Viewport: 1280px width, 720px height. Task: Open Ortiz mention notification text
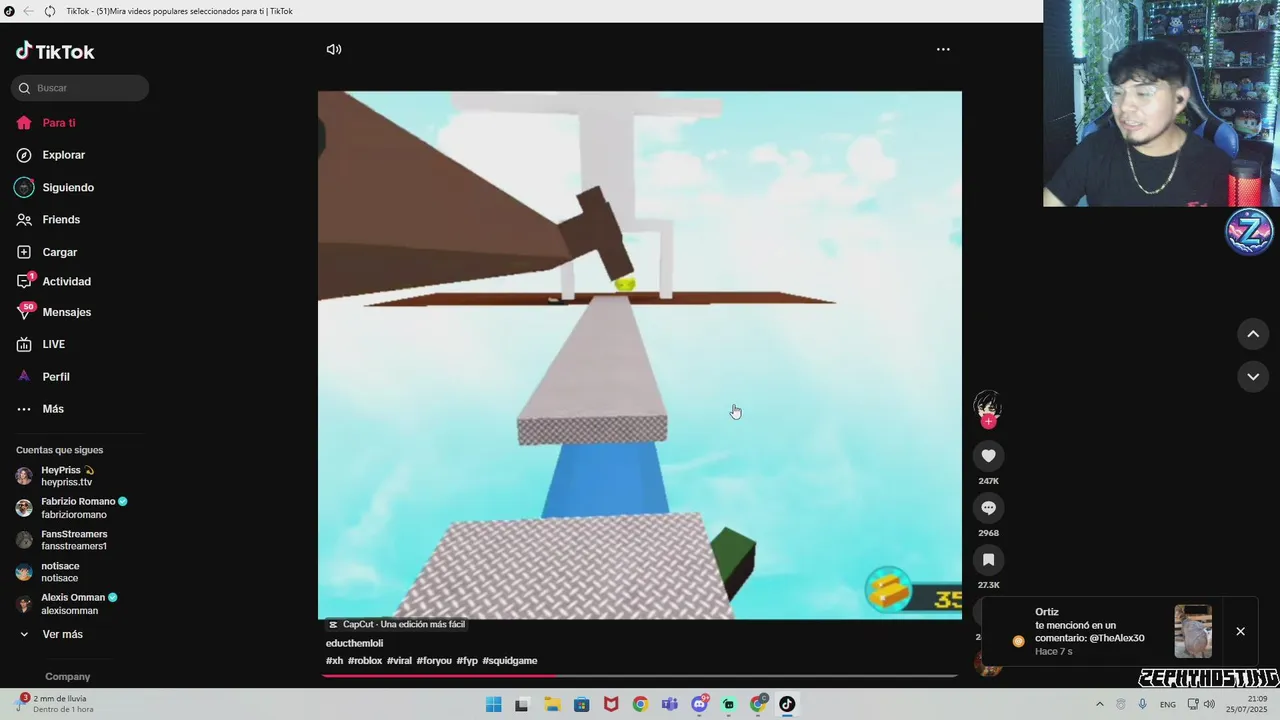coord(1090,632)
